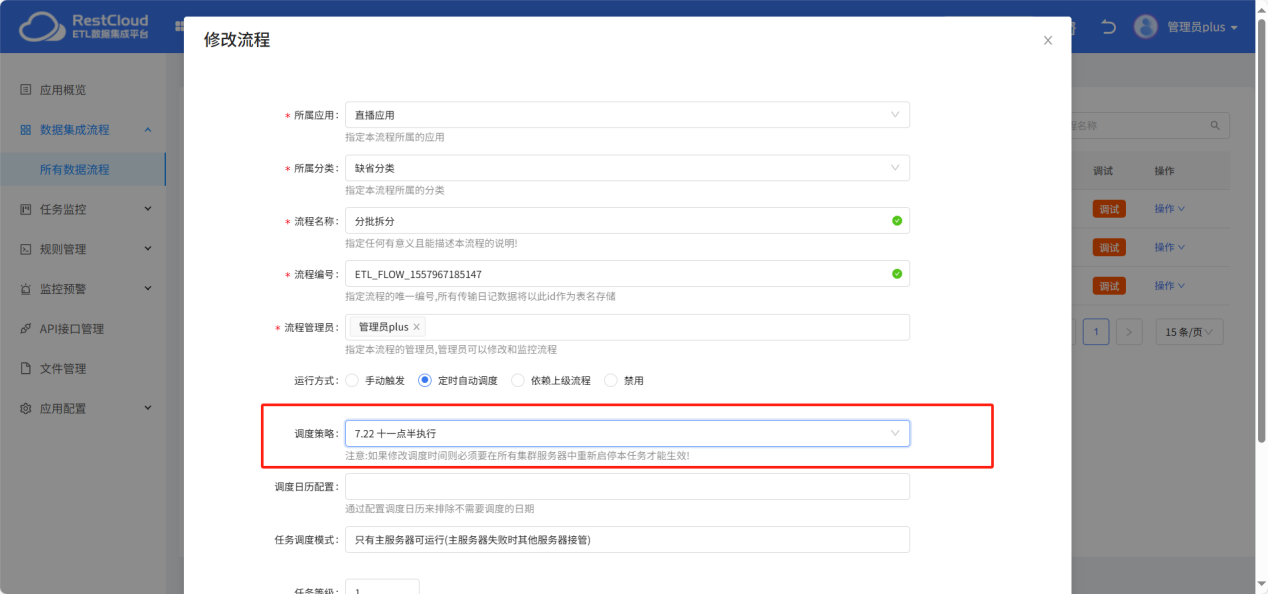Screen dimensions: 1268x594
Task: Open the 15条/页 page size dropdown
Action: tap(1189, 332)
